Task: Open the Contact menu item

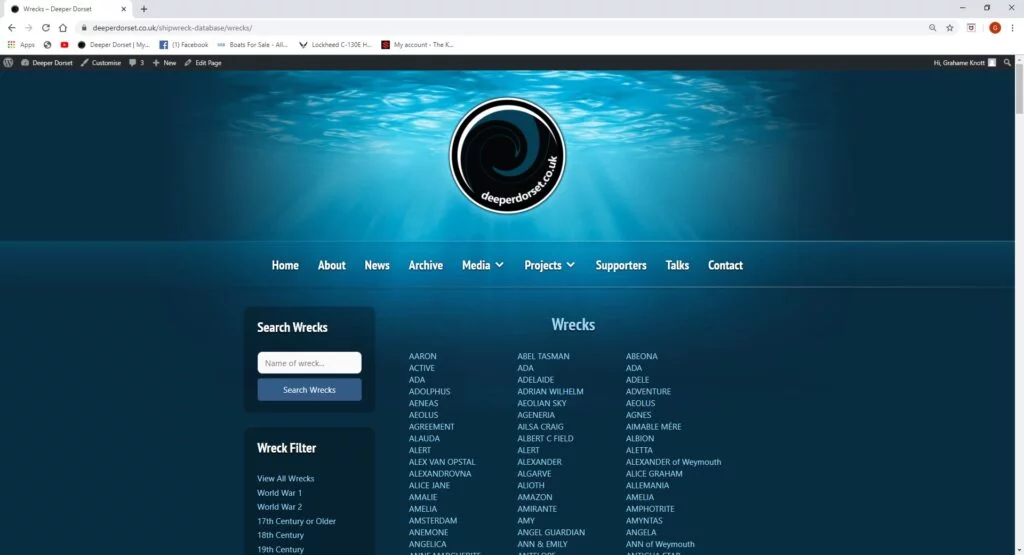Action: tap(725, 265)
